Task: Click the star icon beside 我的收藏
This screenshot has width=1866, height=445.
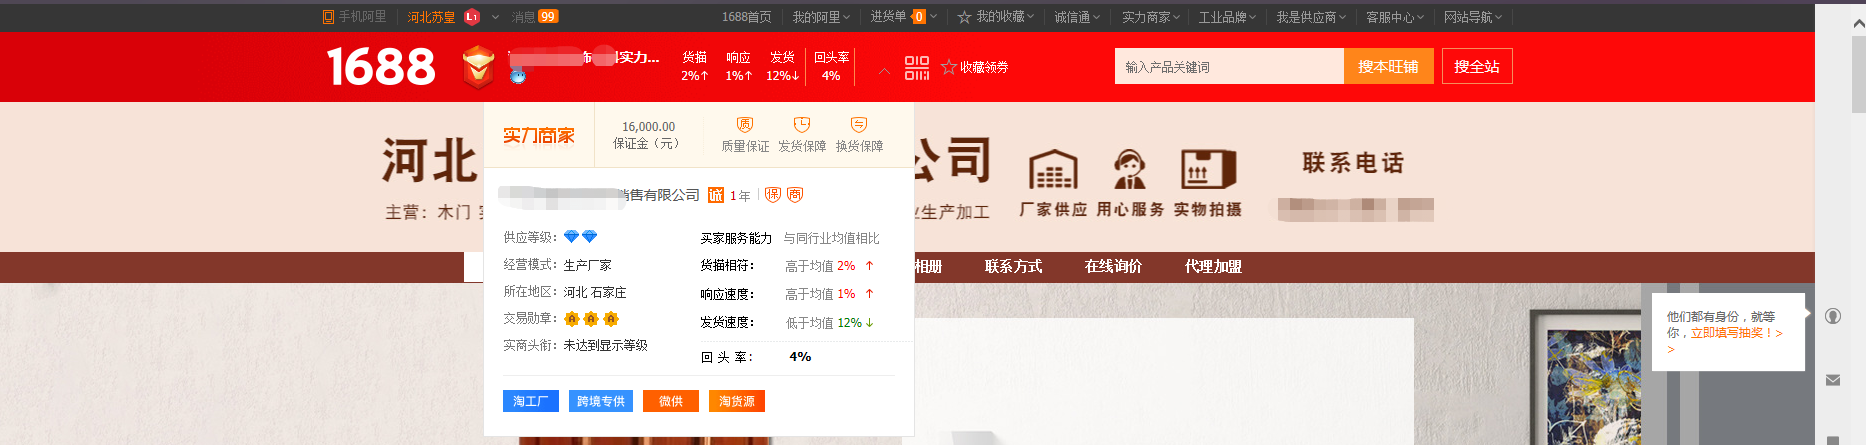Action: 964,17
